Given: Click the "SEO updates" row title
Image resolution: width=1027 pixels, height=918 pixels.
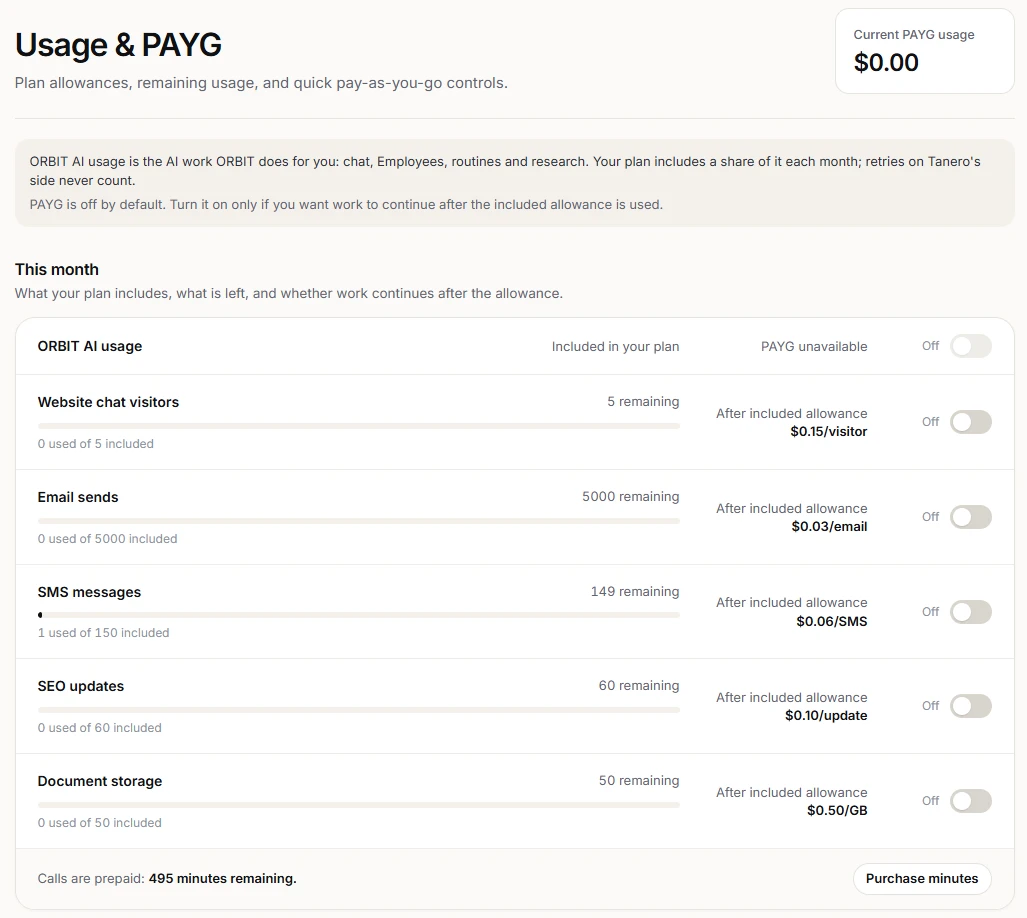Looking at the screenshot, I should coord(81,686).
